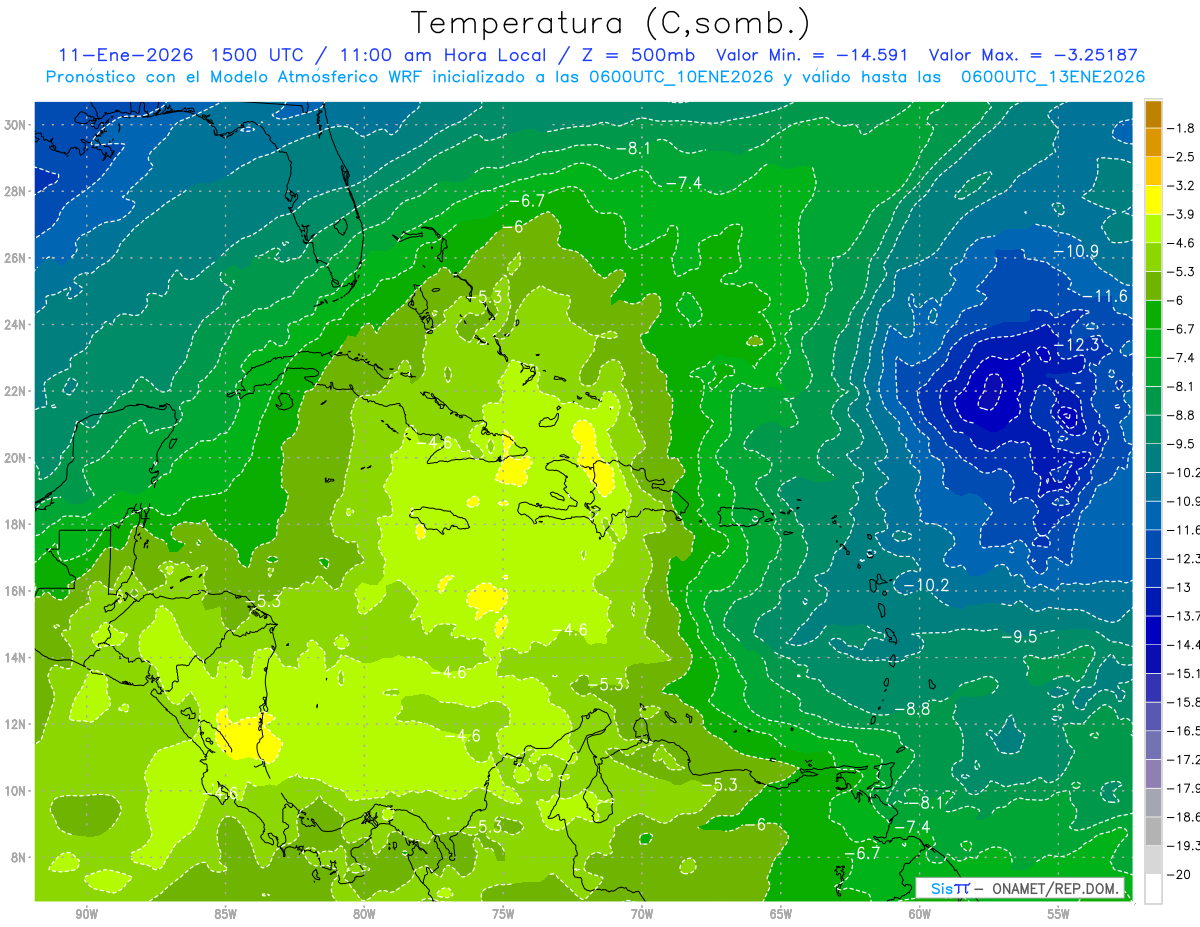This screenshot has height=927, width=1200.
Task: Pick the gray legend swatch between -18.6 and -19.3
Action: tap(1153, 831)
